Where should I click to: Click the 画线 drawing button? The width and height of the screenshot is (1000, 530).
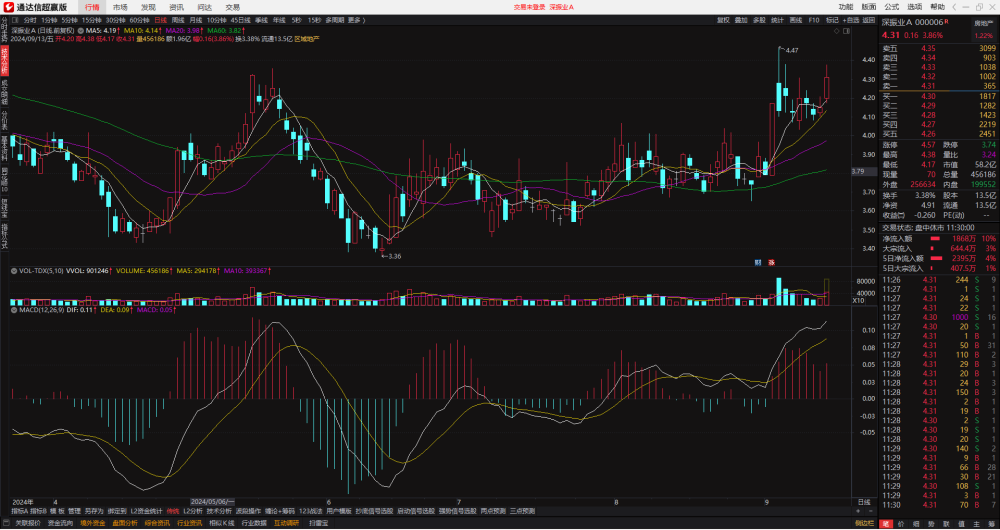click(795, 20)
